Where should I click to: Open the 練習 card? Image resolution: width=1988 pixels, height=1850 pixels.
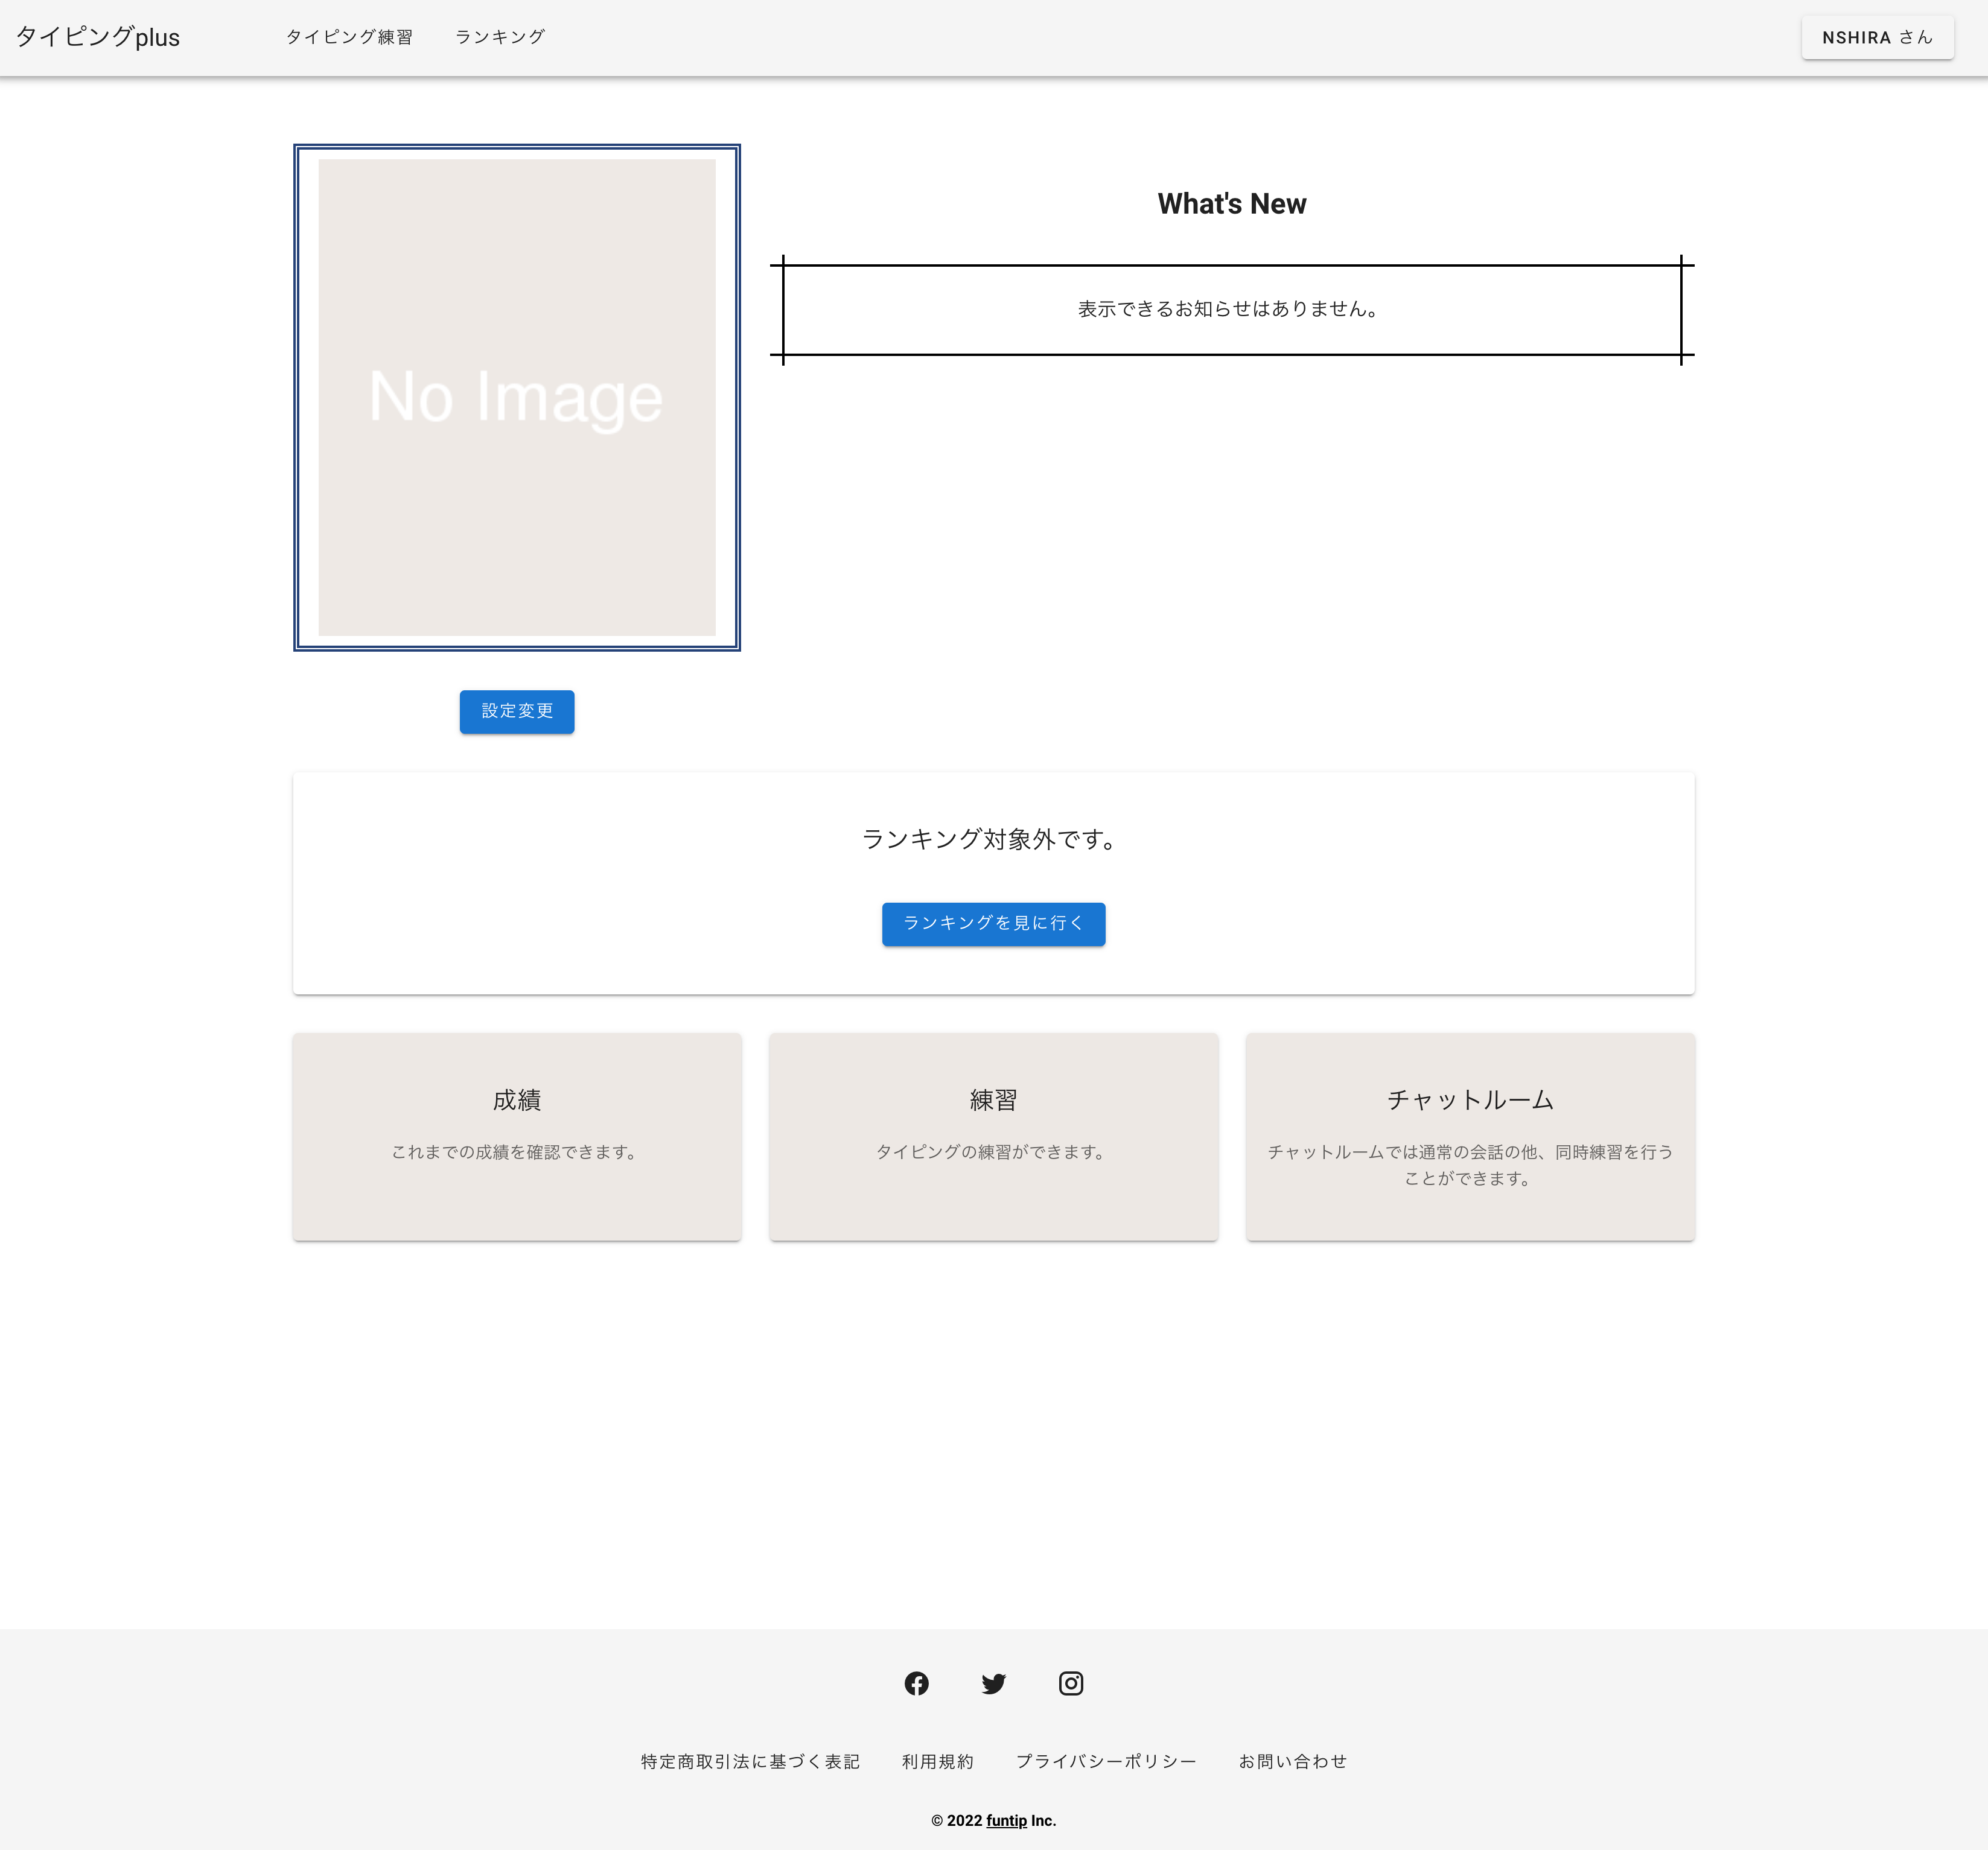click(992, 1136)
